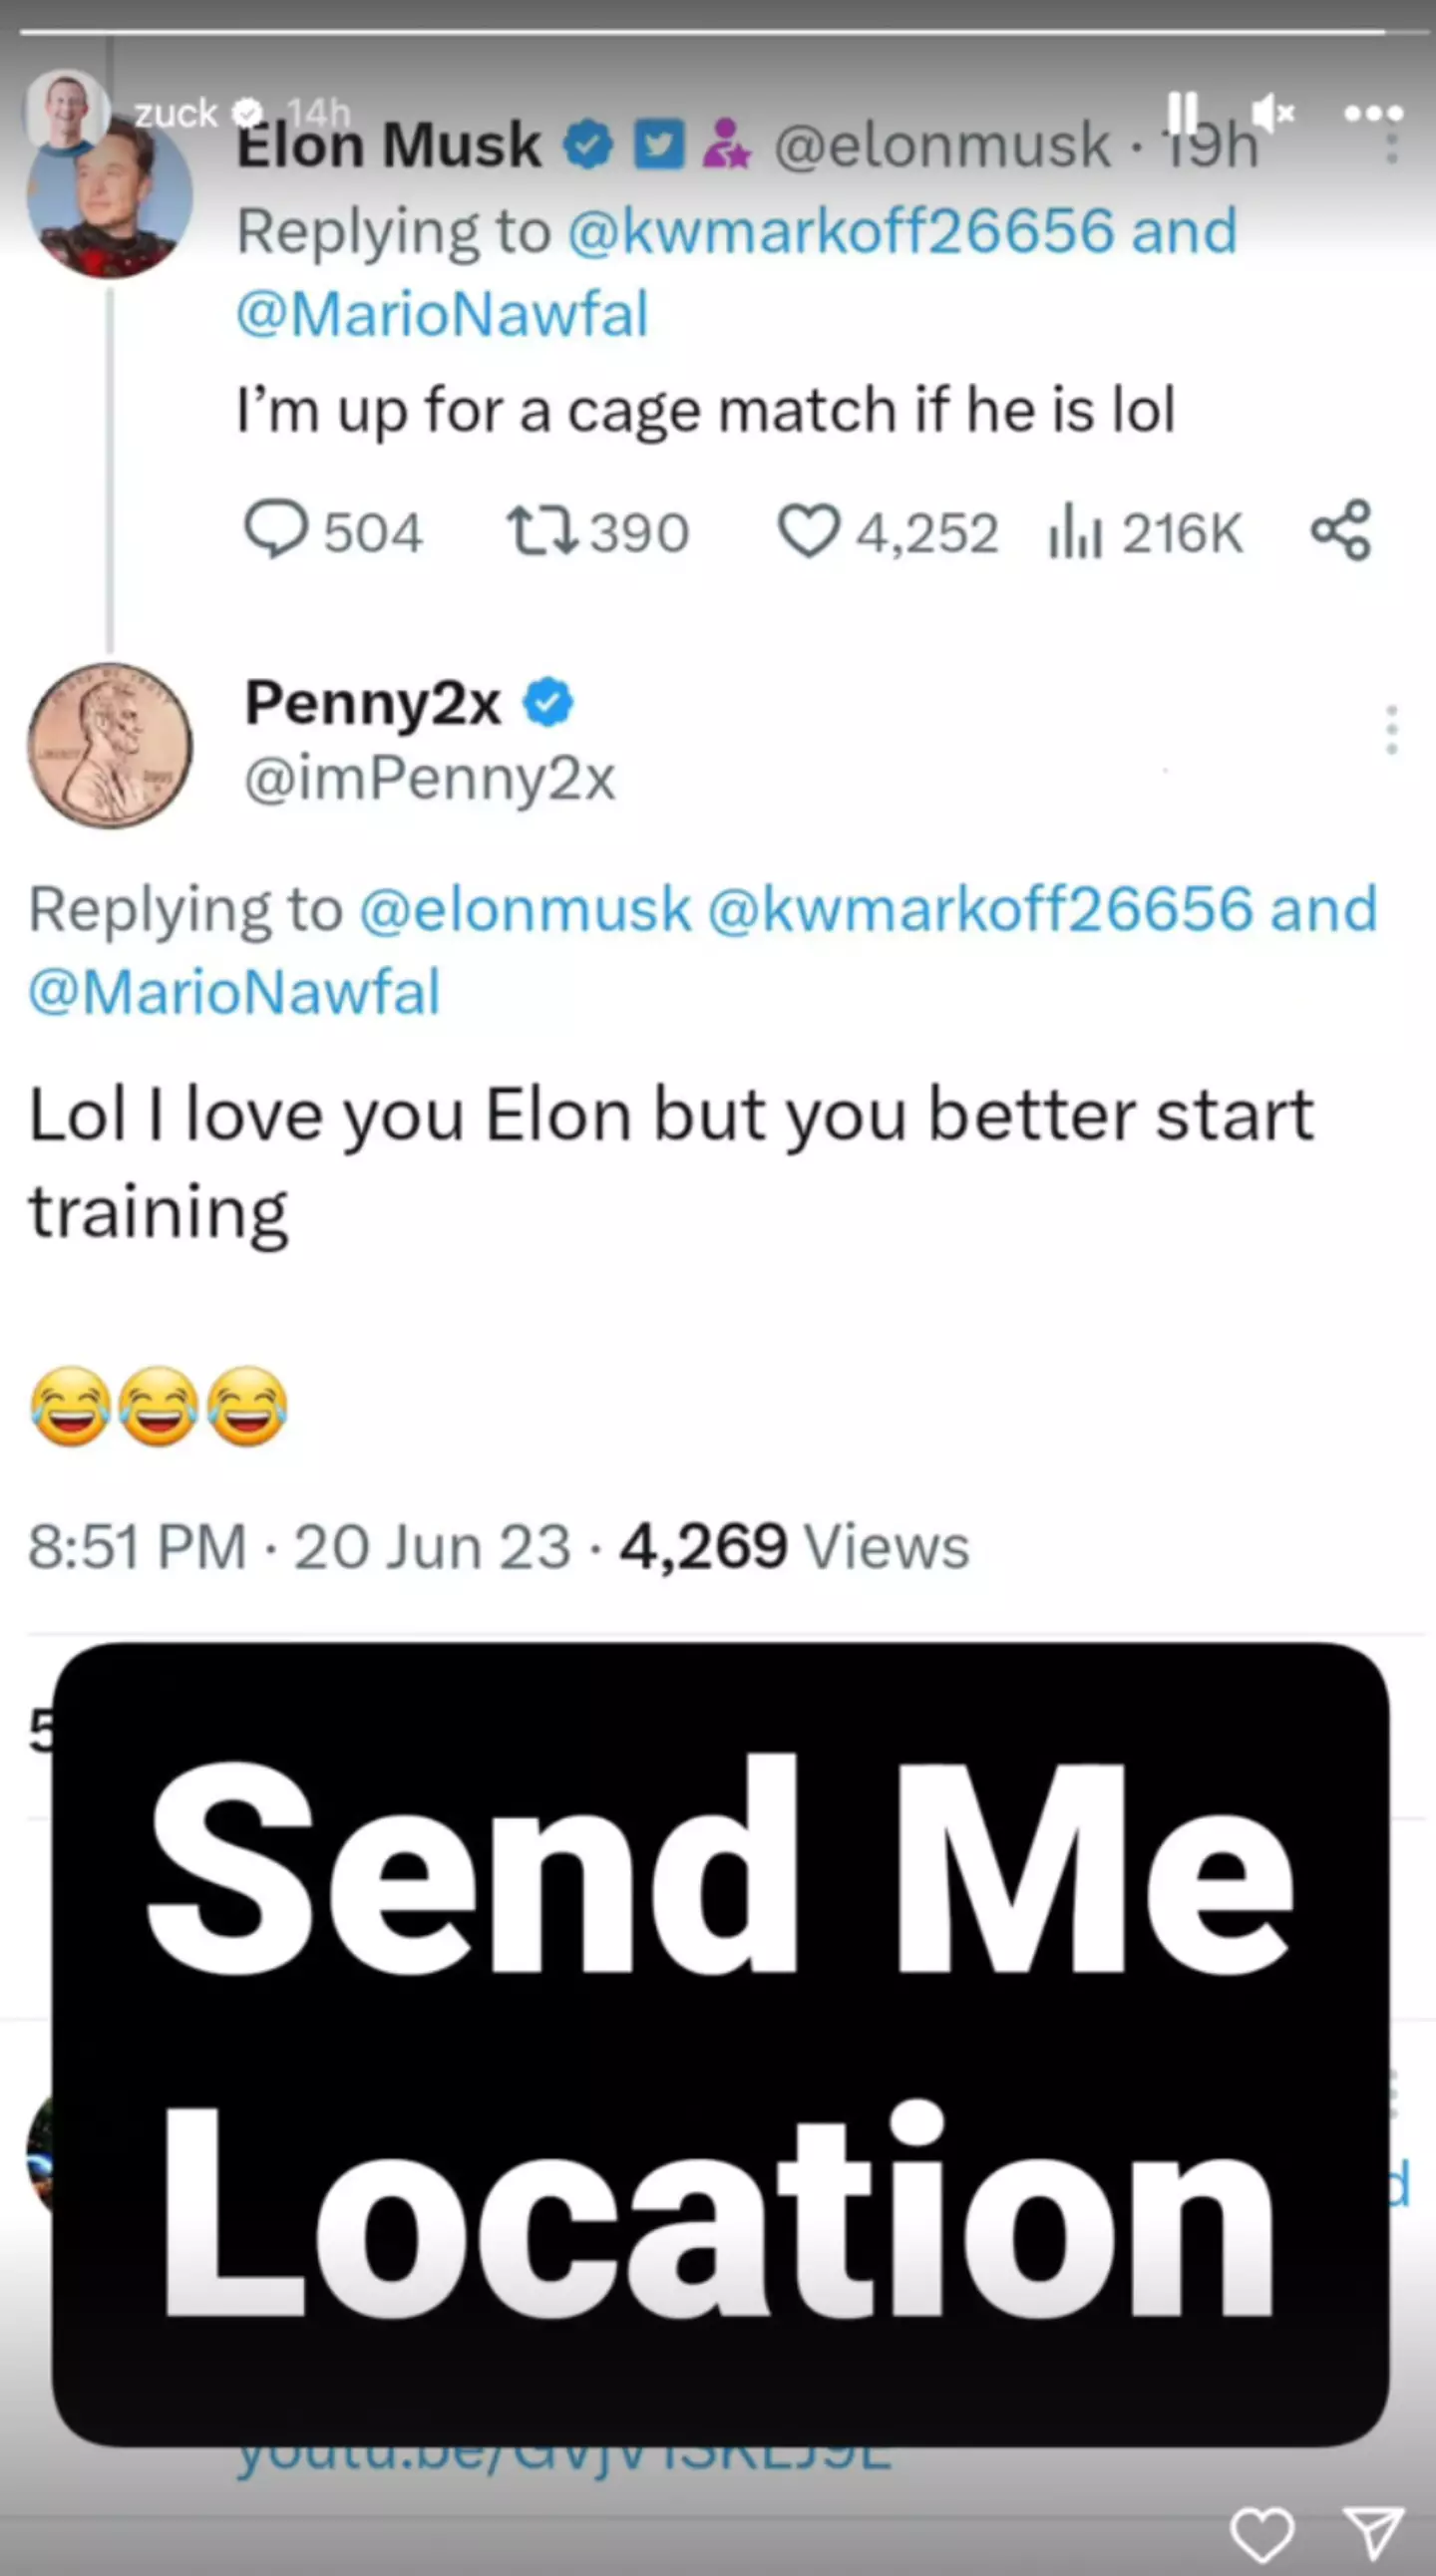Image resolution: width=1436 pixels, height=2576 pixels.
Task: Select the verified badge next to Penny2x
Action: [546, 703]
